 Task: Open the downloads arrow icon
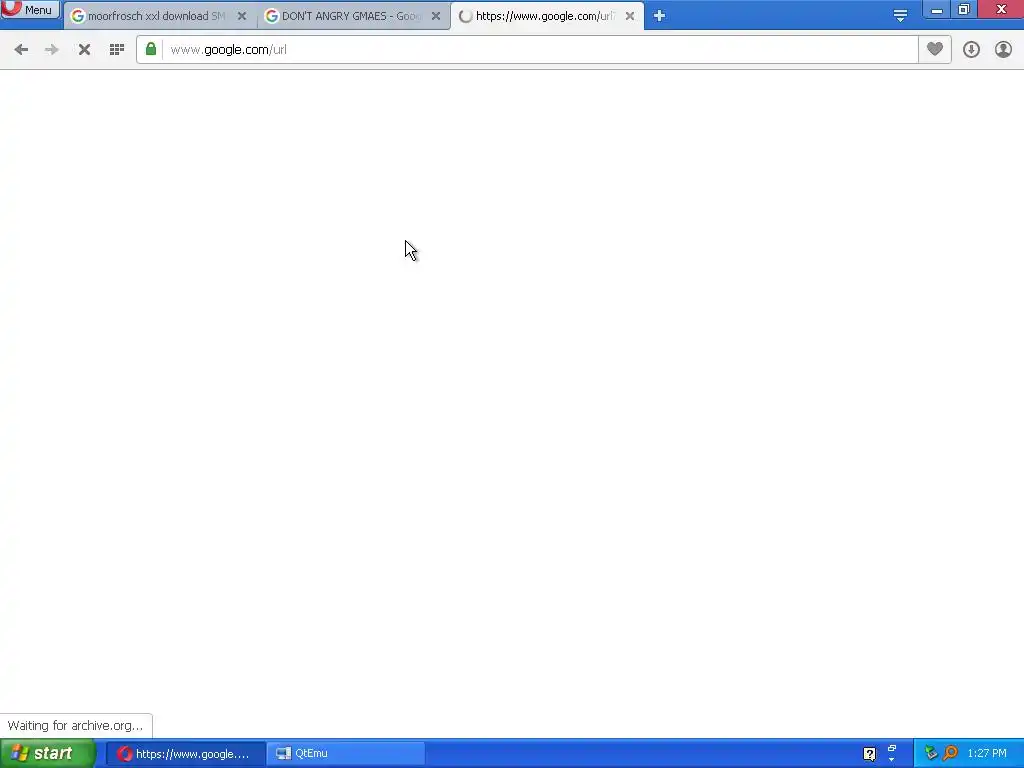971,50
